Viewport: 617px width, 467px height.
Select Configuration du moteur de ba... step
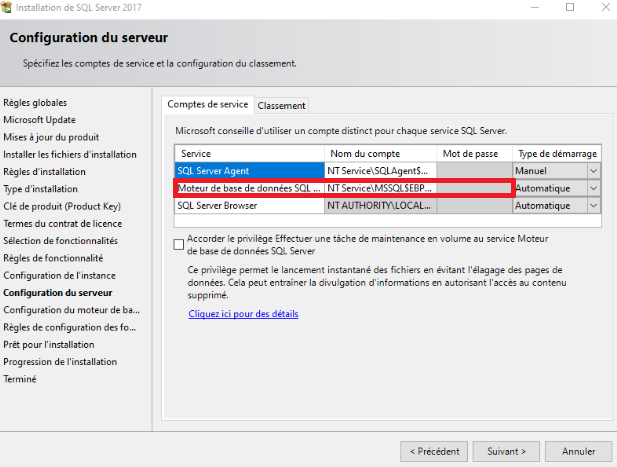72,310
